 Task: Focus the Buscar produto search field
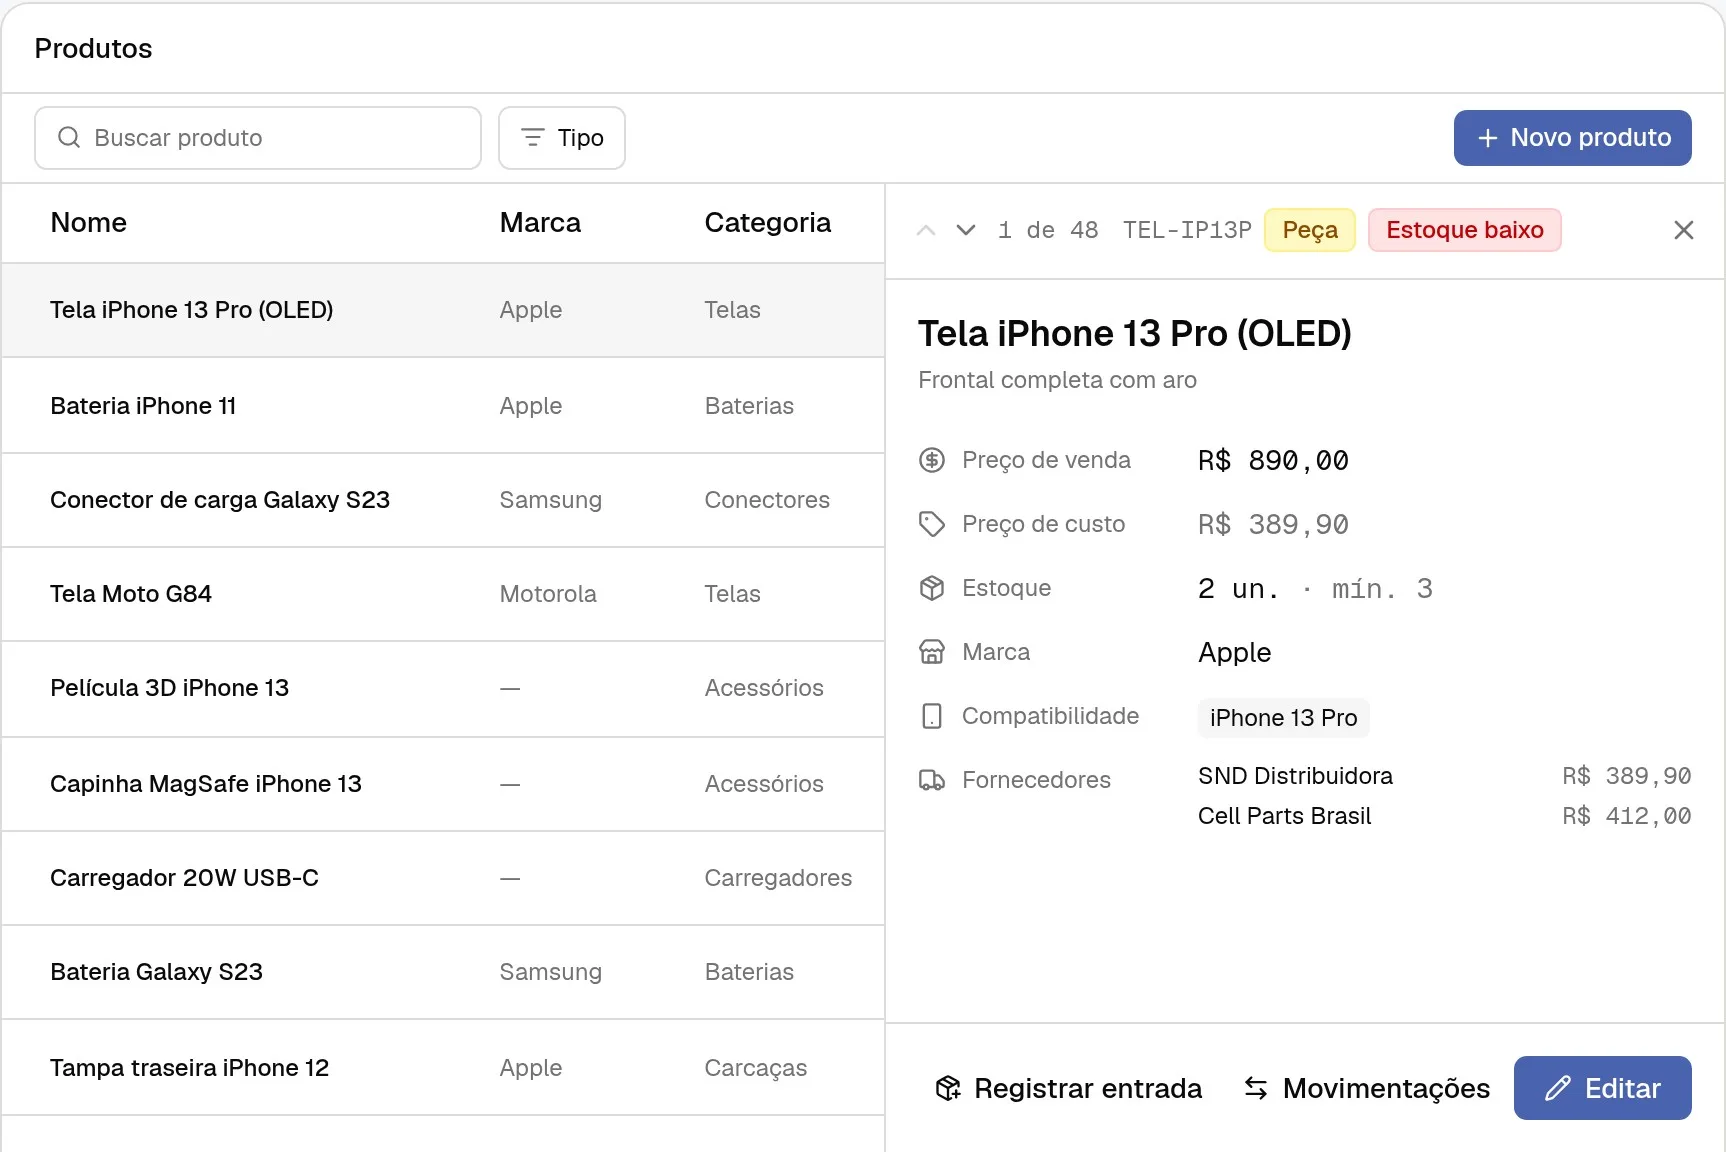coord(258,138)
